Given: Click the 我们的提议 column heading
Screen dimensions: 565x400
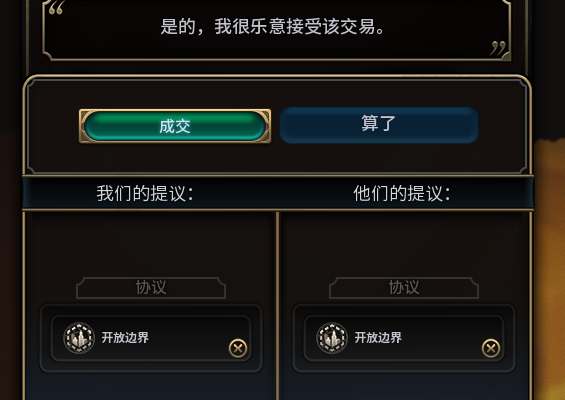Looking at the screenshot, I should tap(145, 194).
